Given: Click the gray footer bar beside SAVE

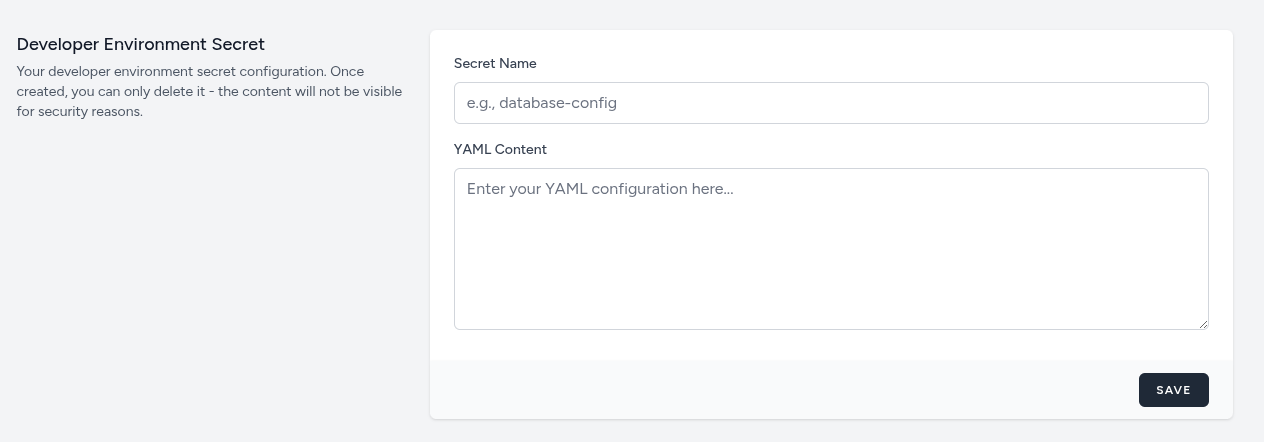Looking at the screenshot, I should [x=780, y=390].
